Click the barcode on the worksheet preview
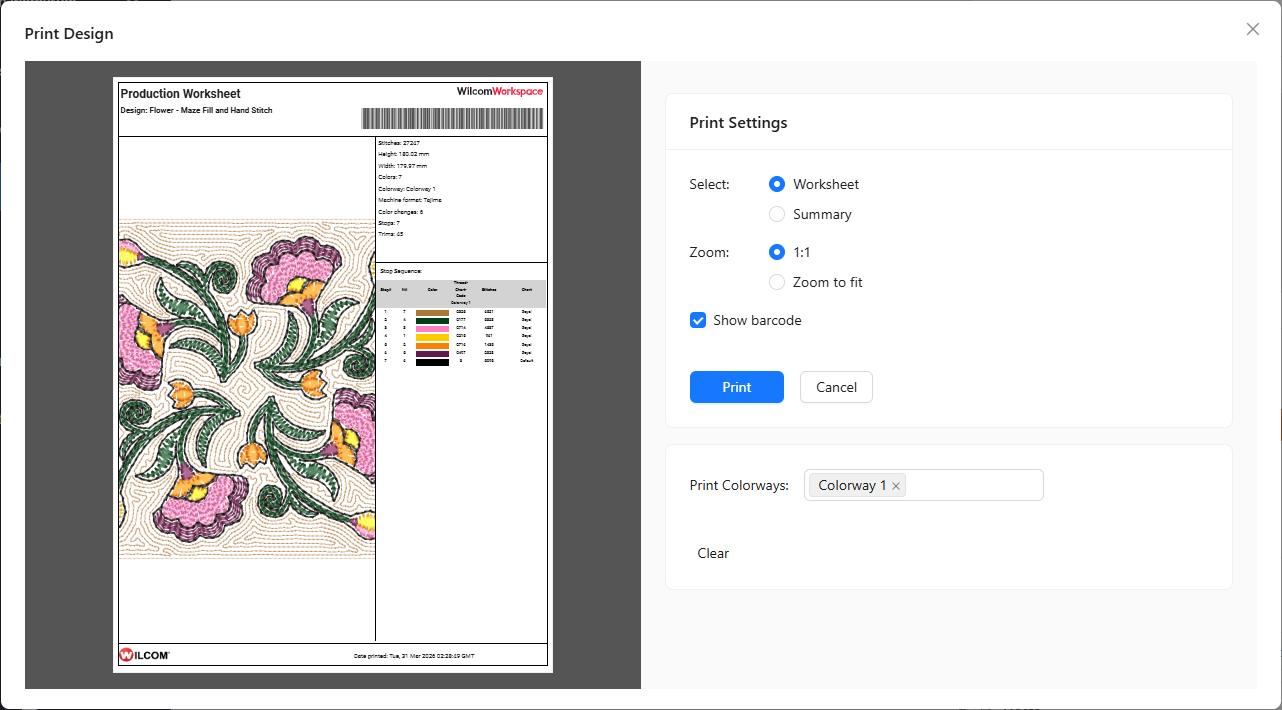Viewport: 1282px width, 710px height. pos(452,118)
